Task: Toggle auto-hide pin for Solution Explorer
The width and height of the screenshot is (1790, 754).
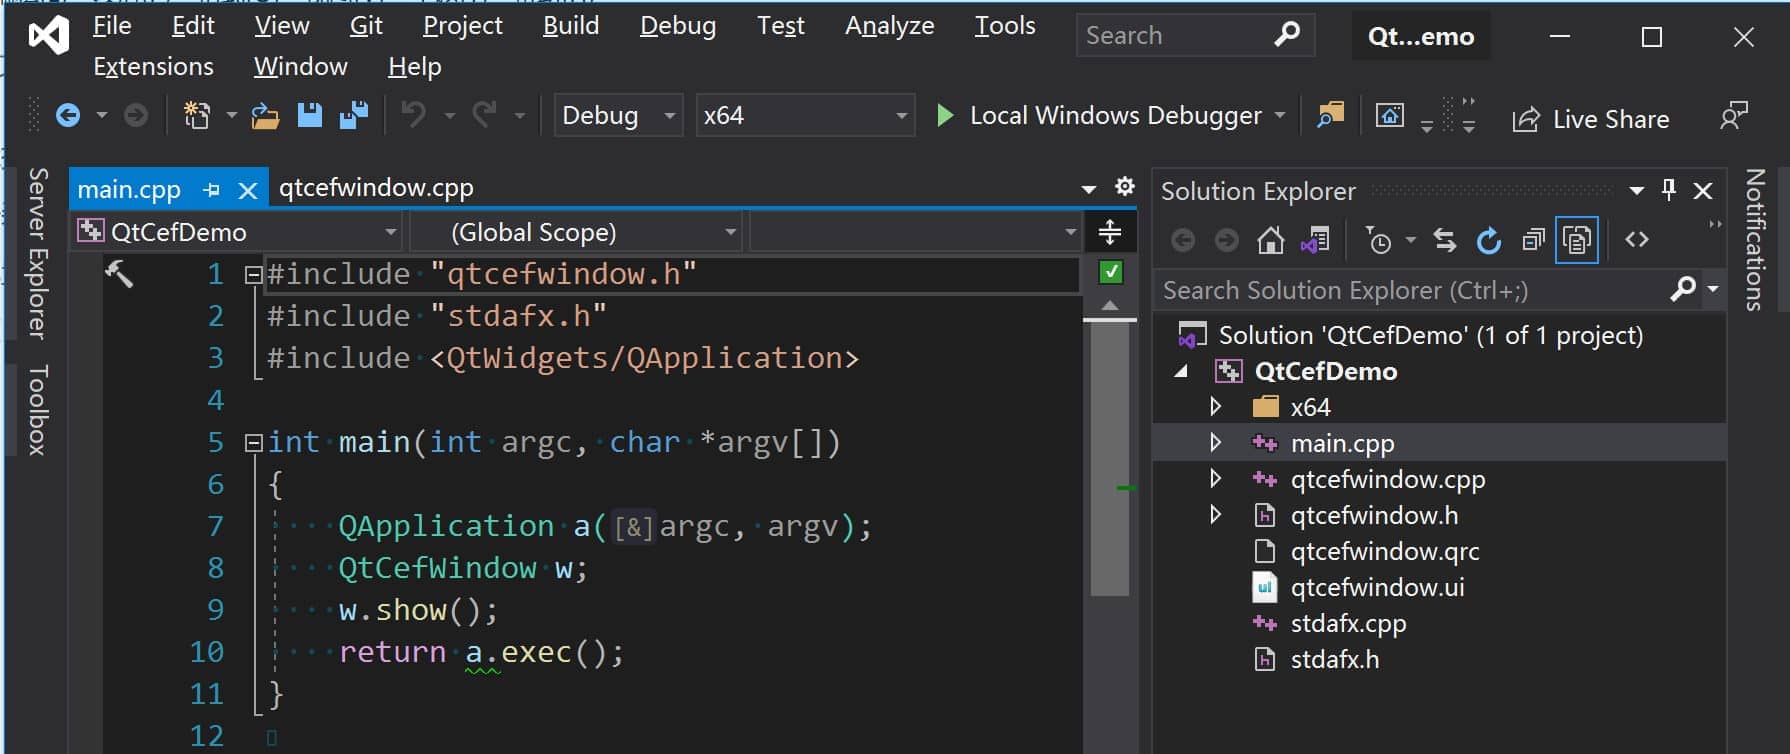Action: 1668,189
